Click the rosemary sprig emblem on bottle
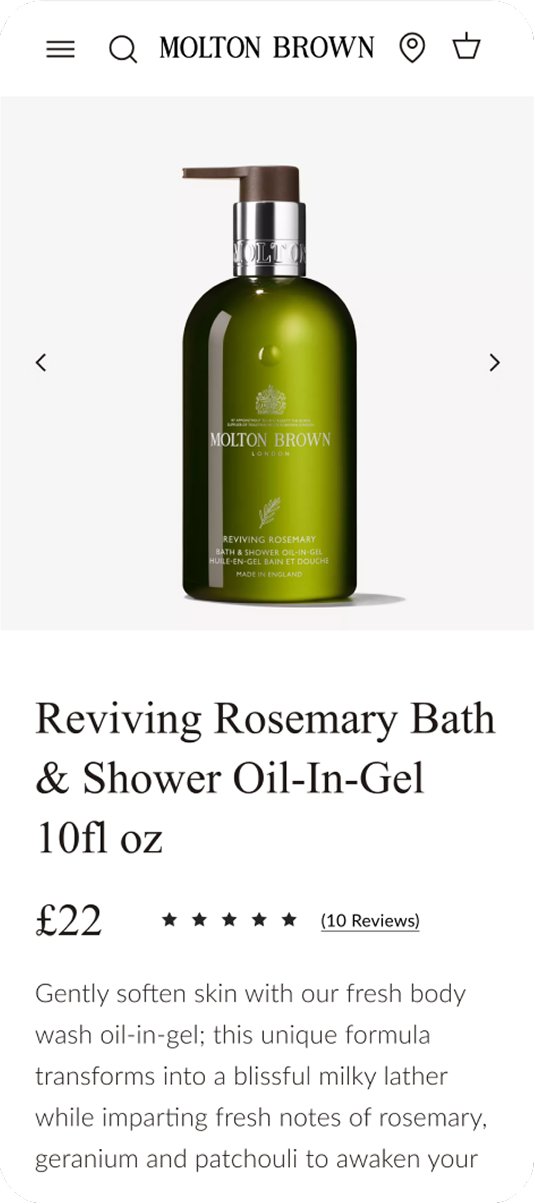535x1204 pixels. 269,512
